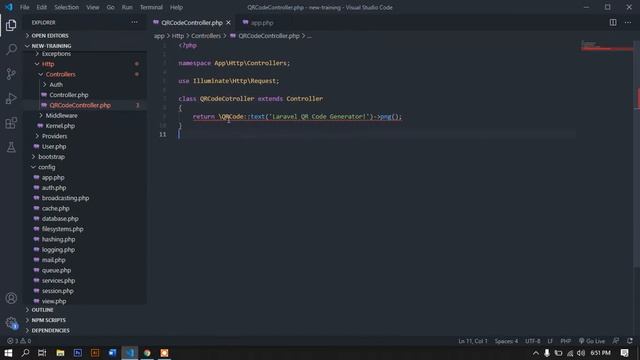Open the feedback icon in status bar
The height and width of the screenshot is (360, 640).
616,341
